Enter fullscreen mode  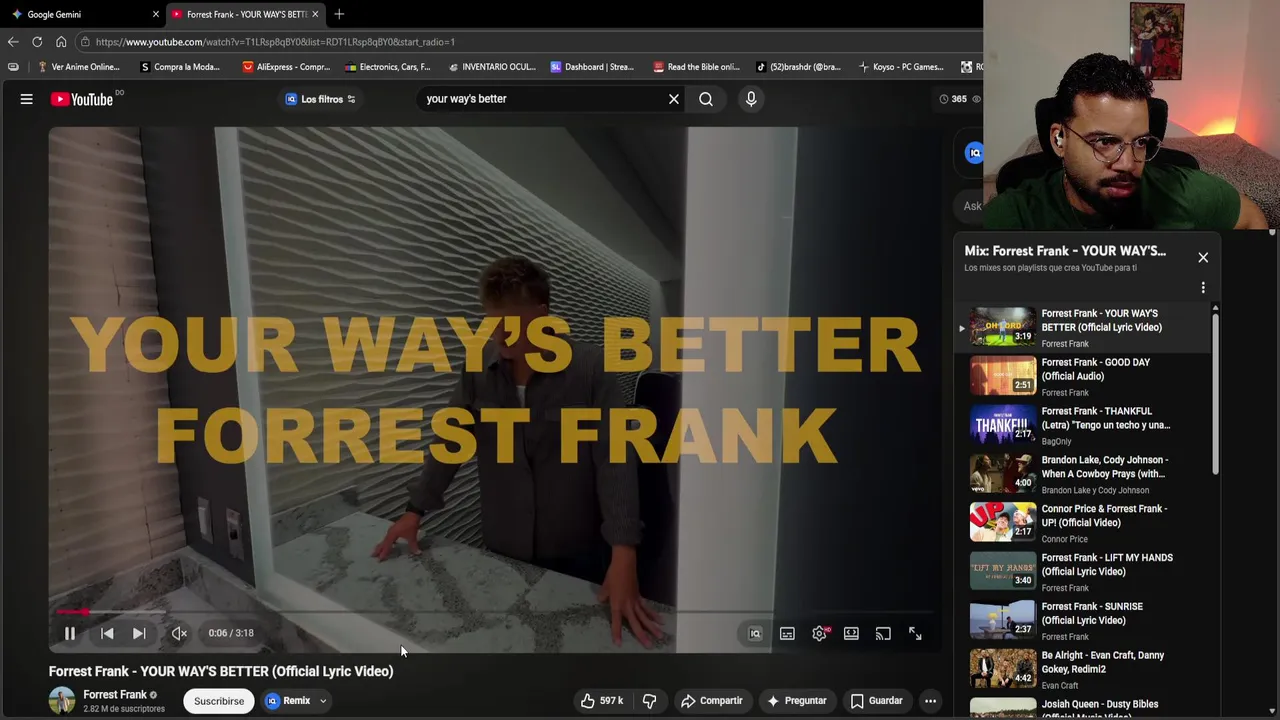915,633
